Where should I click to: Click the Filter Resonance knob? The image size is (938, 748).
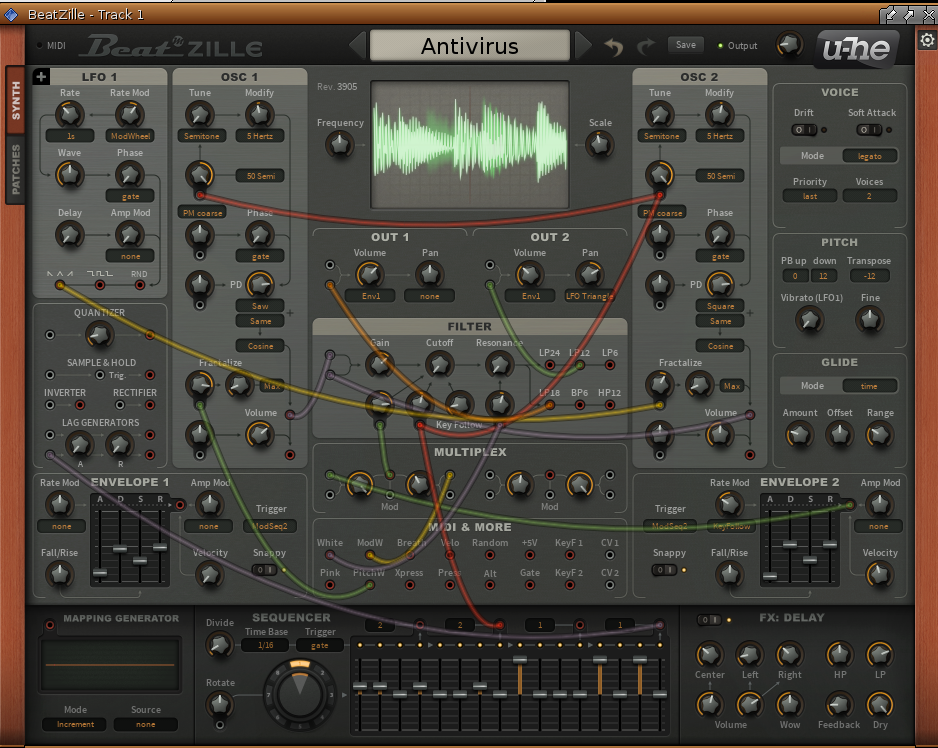click(x=499, y=364)
